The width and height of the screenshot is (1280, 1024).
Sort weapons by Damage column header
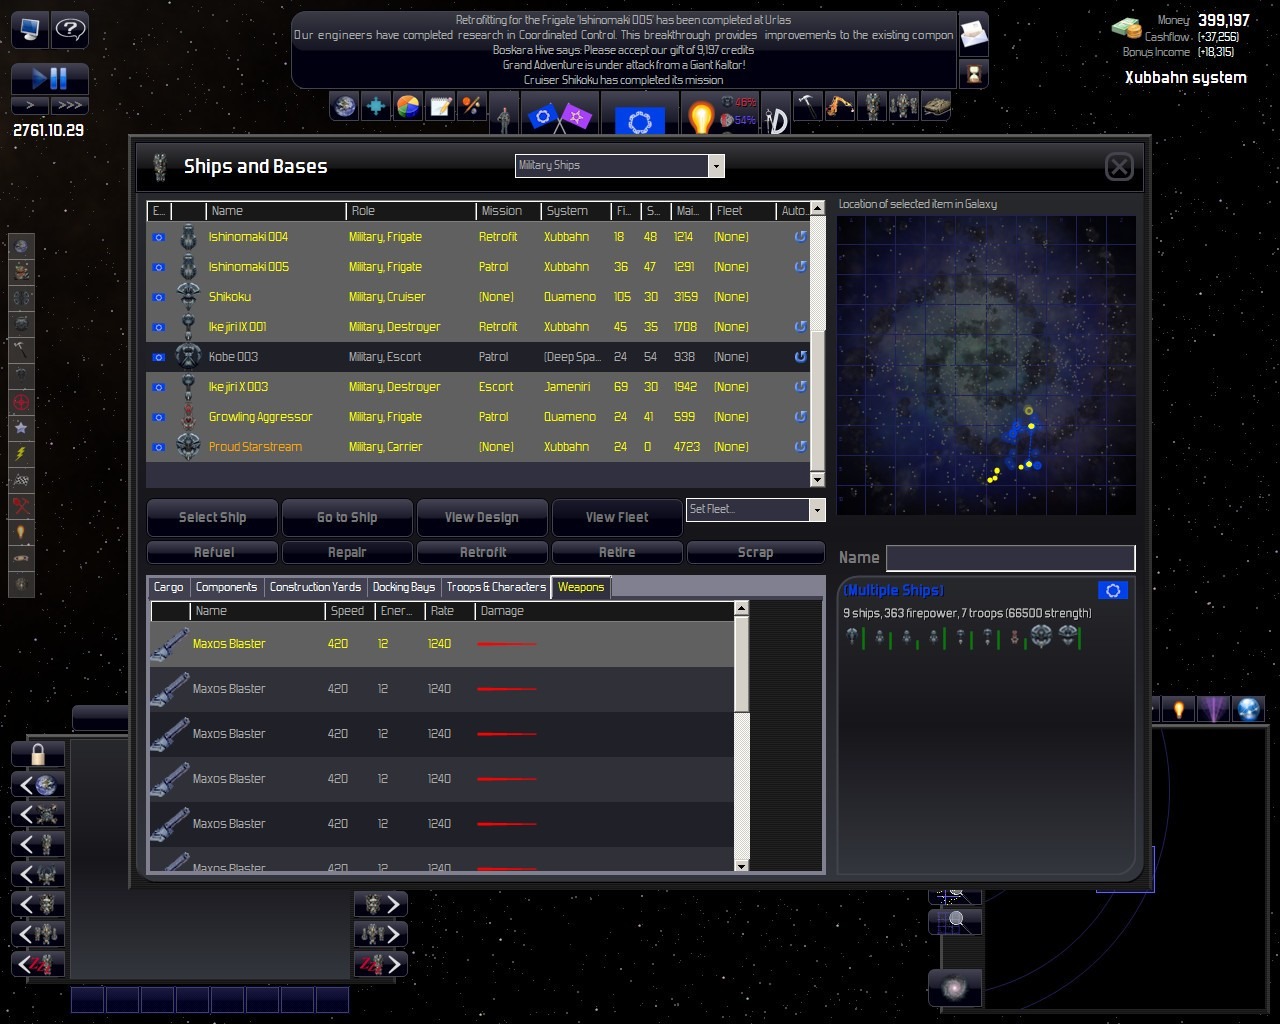pyautogui.click(x=604, y=611)
